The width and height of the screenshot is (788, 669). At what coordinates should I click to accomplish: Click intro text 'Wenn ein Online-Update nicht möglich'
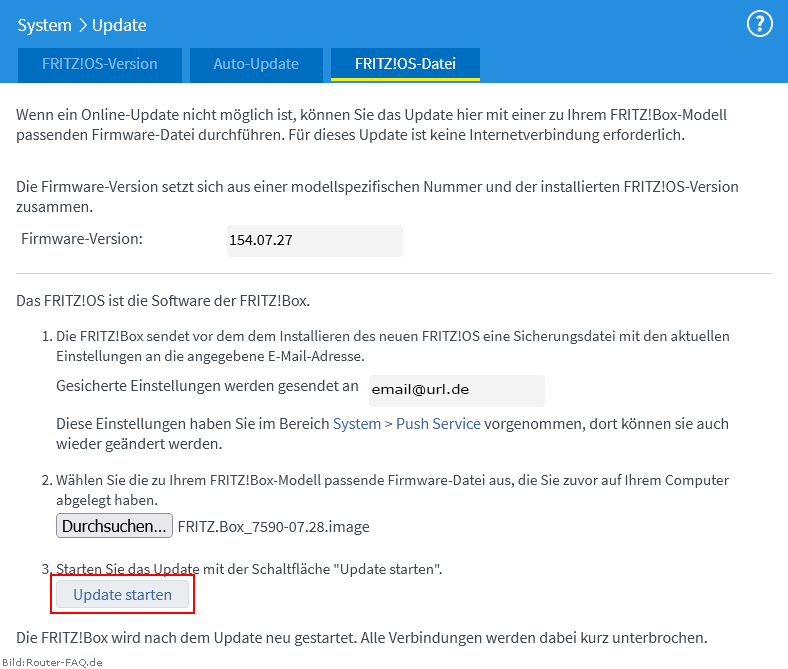coord(157,115)
